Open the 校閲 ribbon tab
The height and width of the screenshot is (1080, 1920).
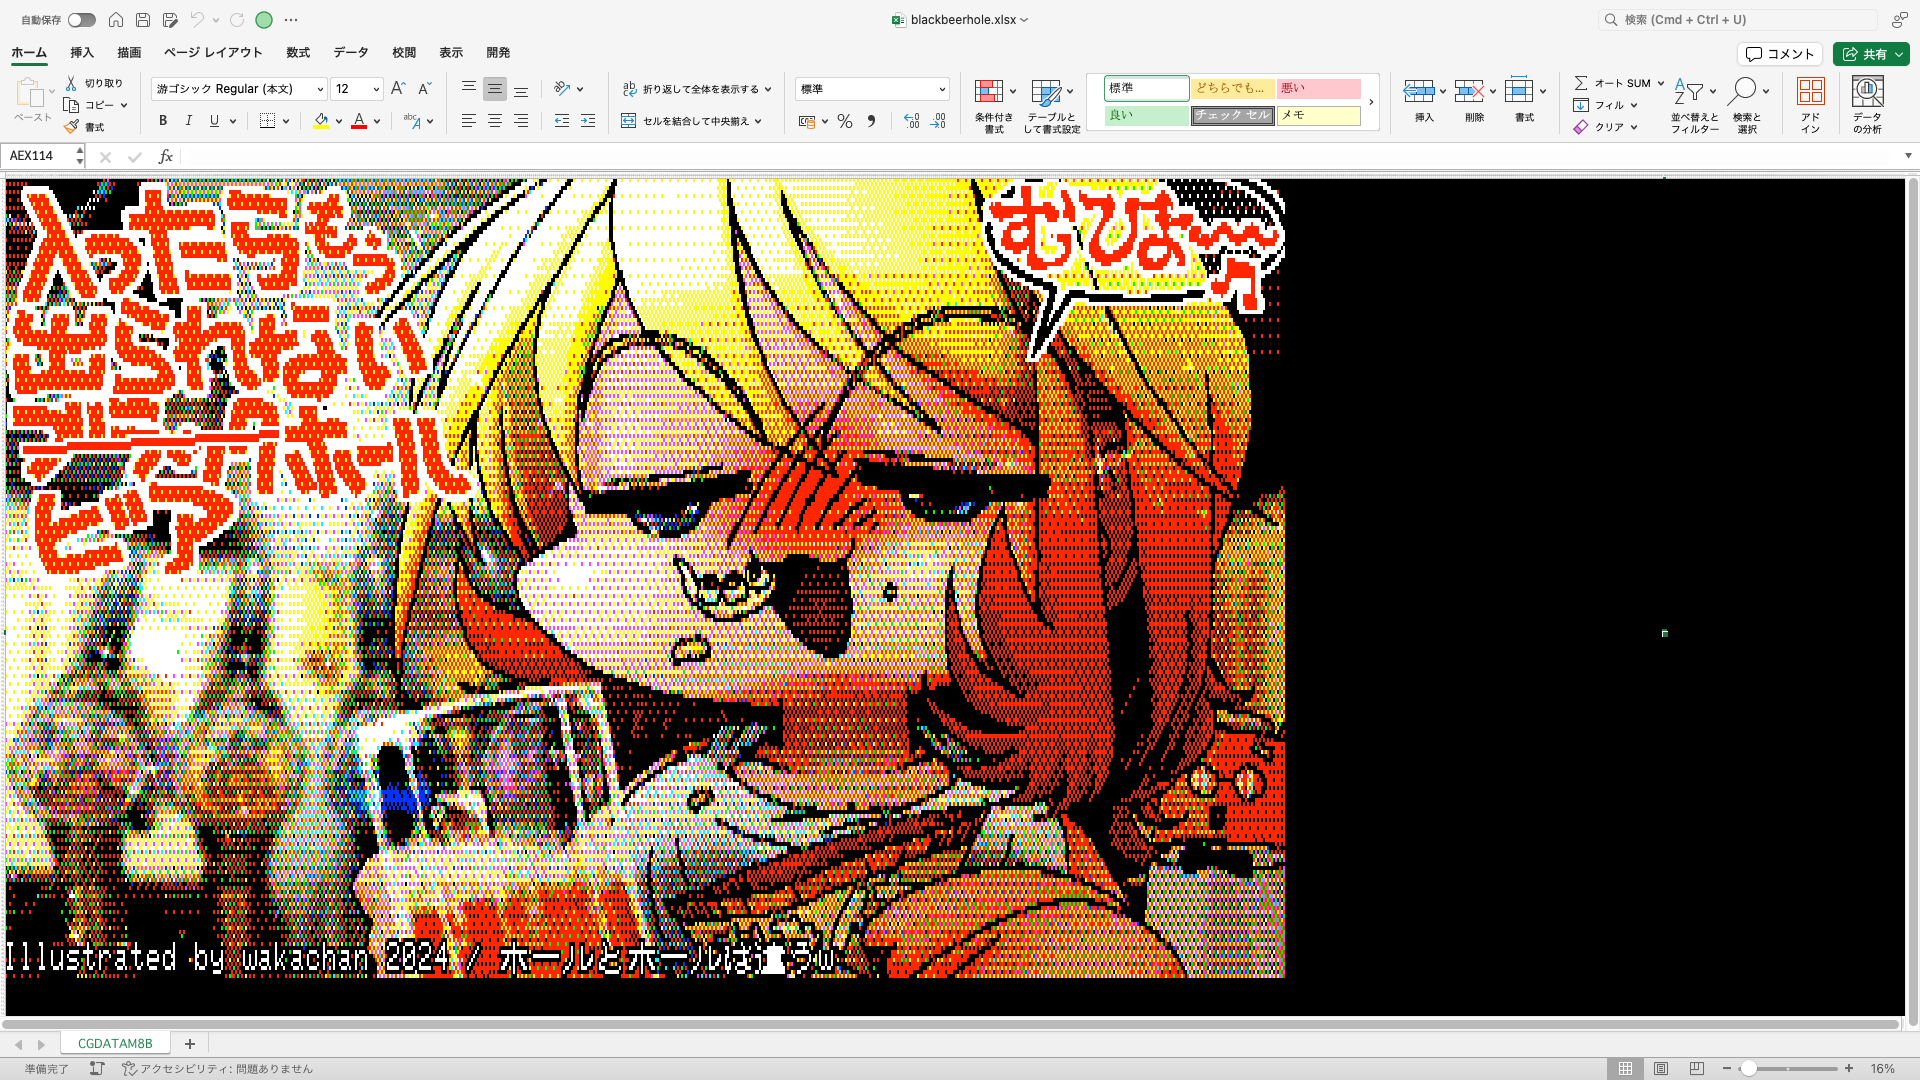point(404,53)
